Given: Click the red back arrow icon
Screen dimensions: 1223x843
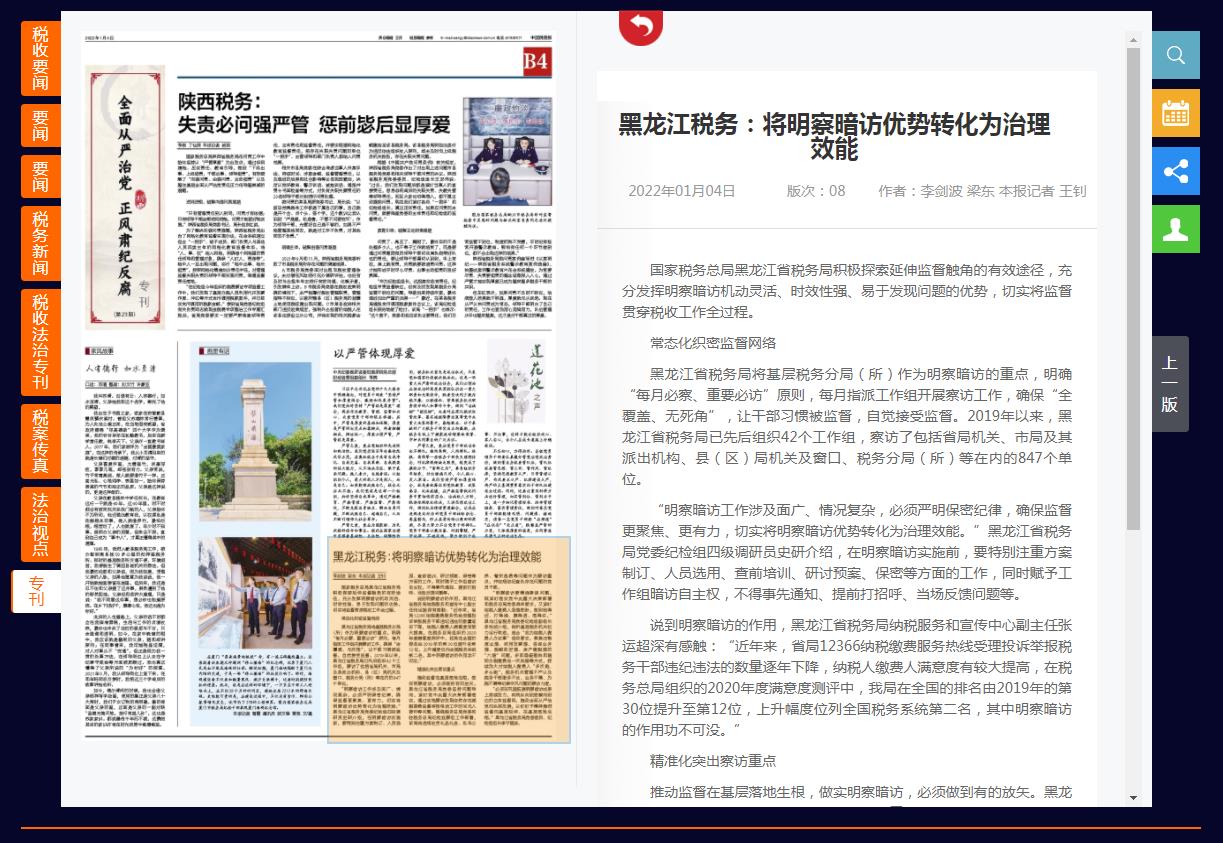Looking at the screenshot, I should [x=641, y=25].
